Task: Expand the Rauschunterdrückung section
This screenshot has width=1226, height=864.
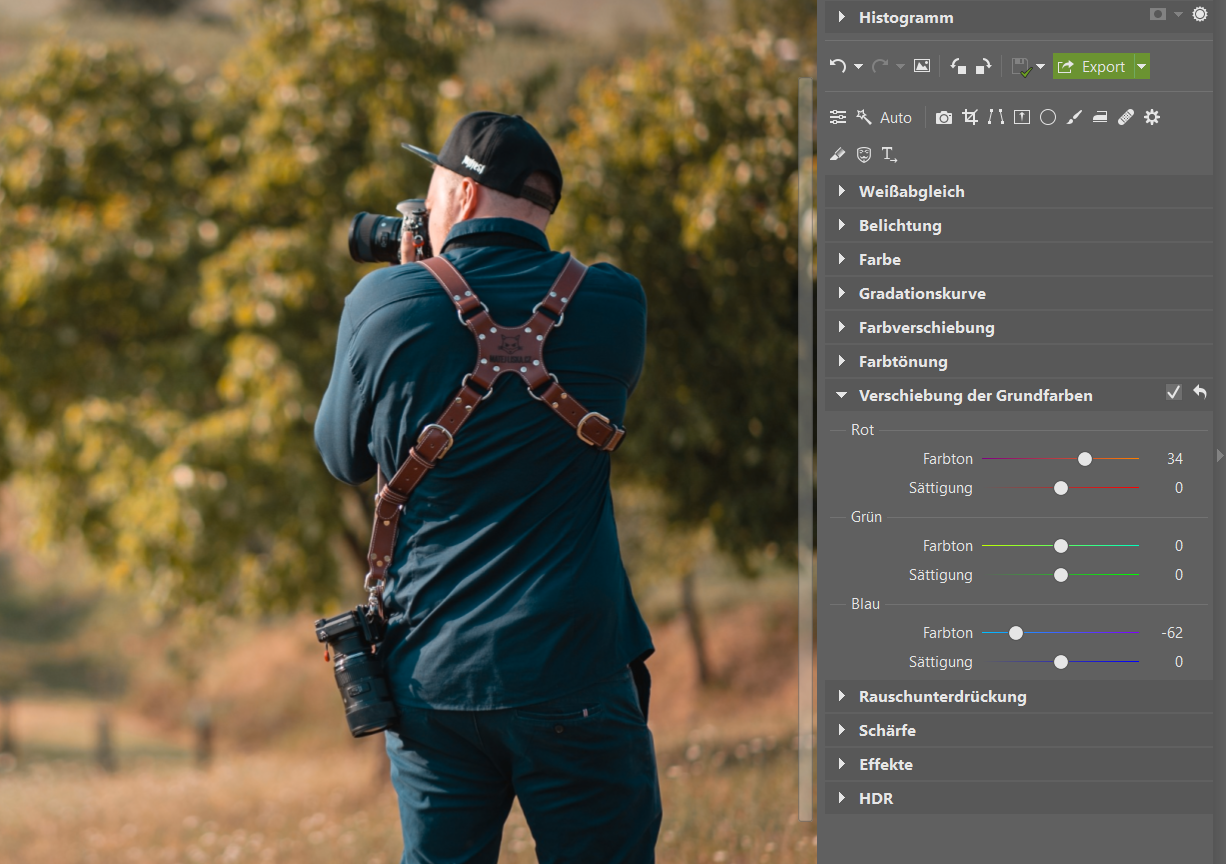Action: [942, 696]
